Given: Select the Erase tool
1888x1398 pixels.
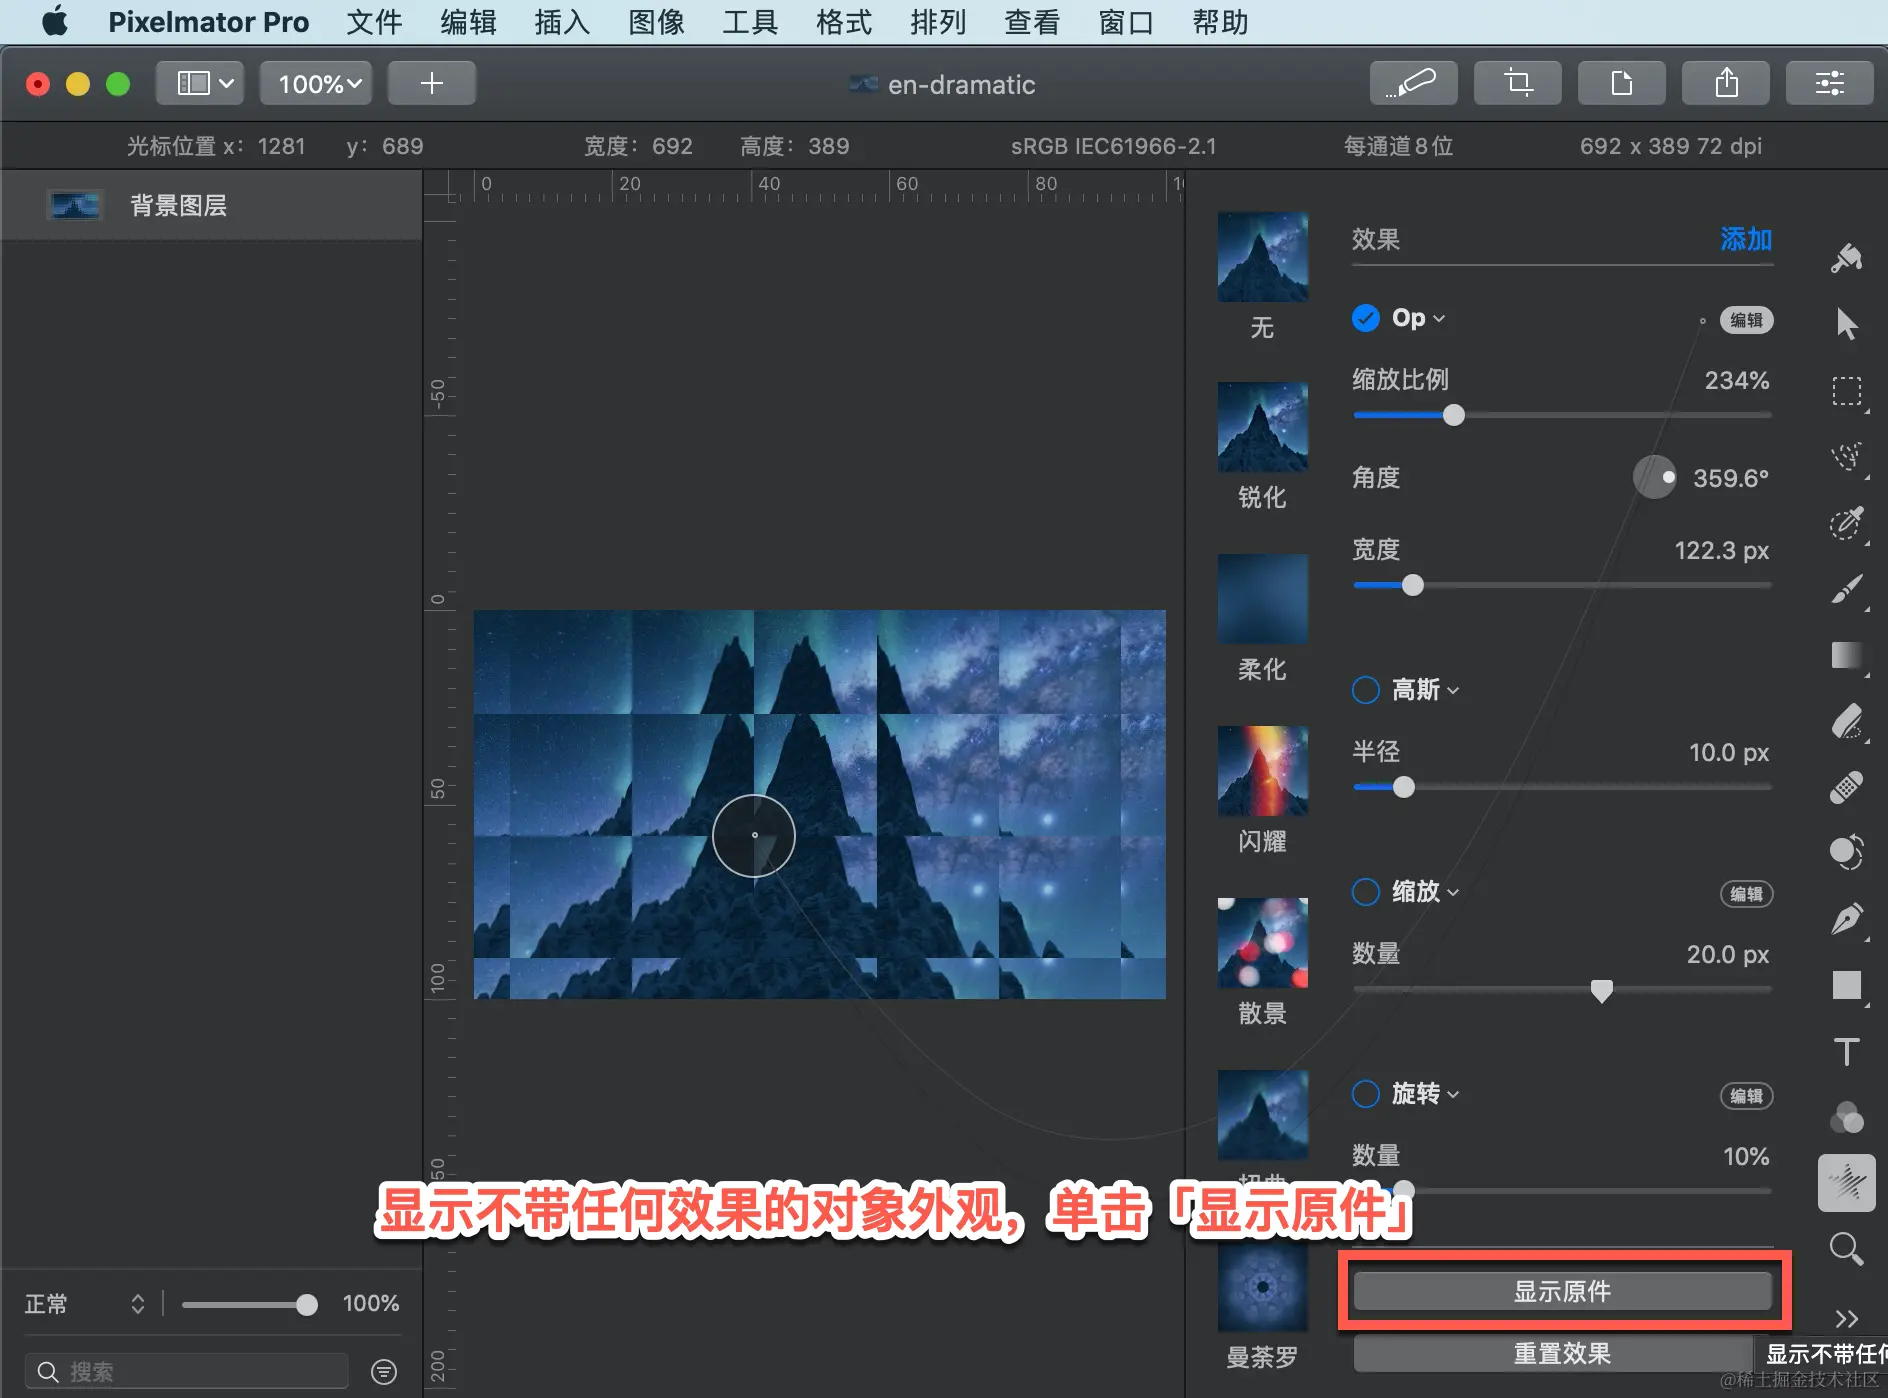Looking at the screenshot, I should point(1846,721).
